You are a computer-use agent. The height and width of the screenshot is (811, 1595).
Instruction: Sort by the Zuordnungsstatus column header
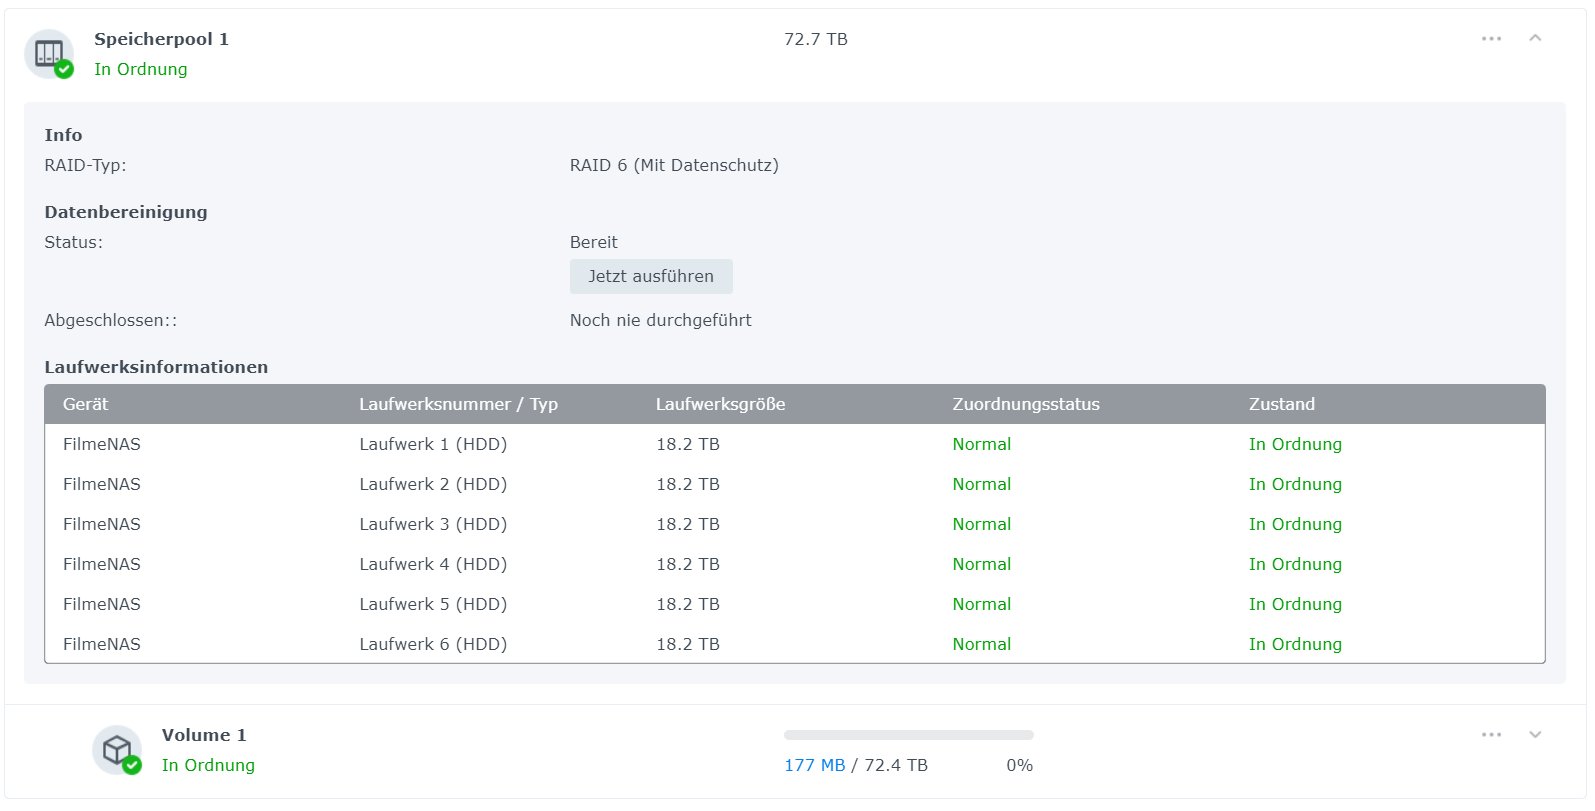click(x=1025, y=404)
